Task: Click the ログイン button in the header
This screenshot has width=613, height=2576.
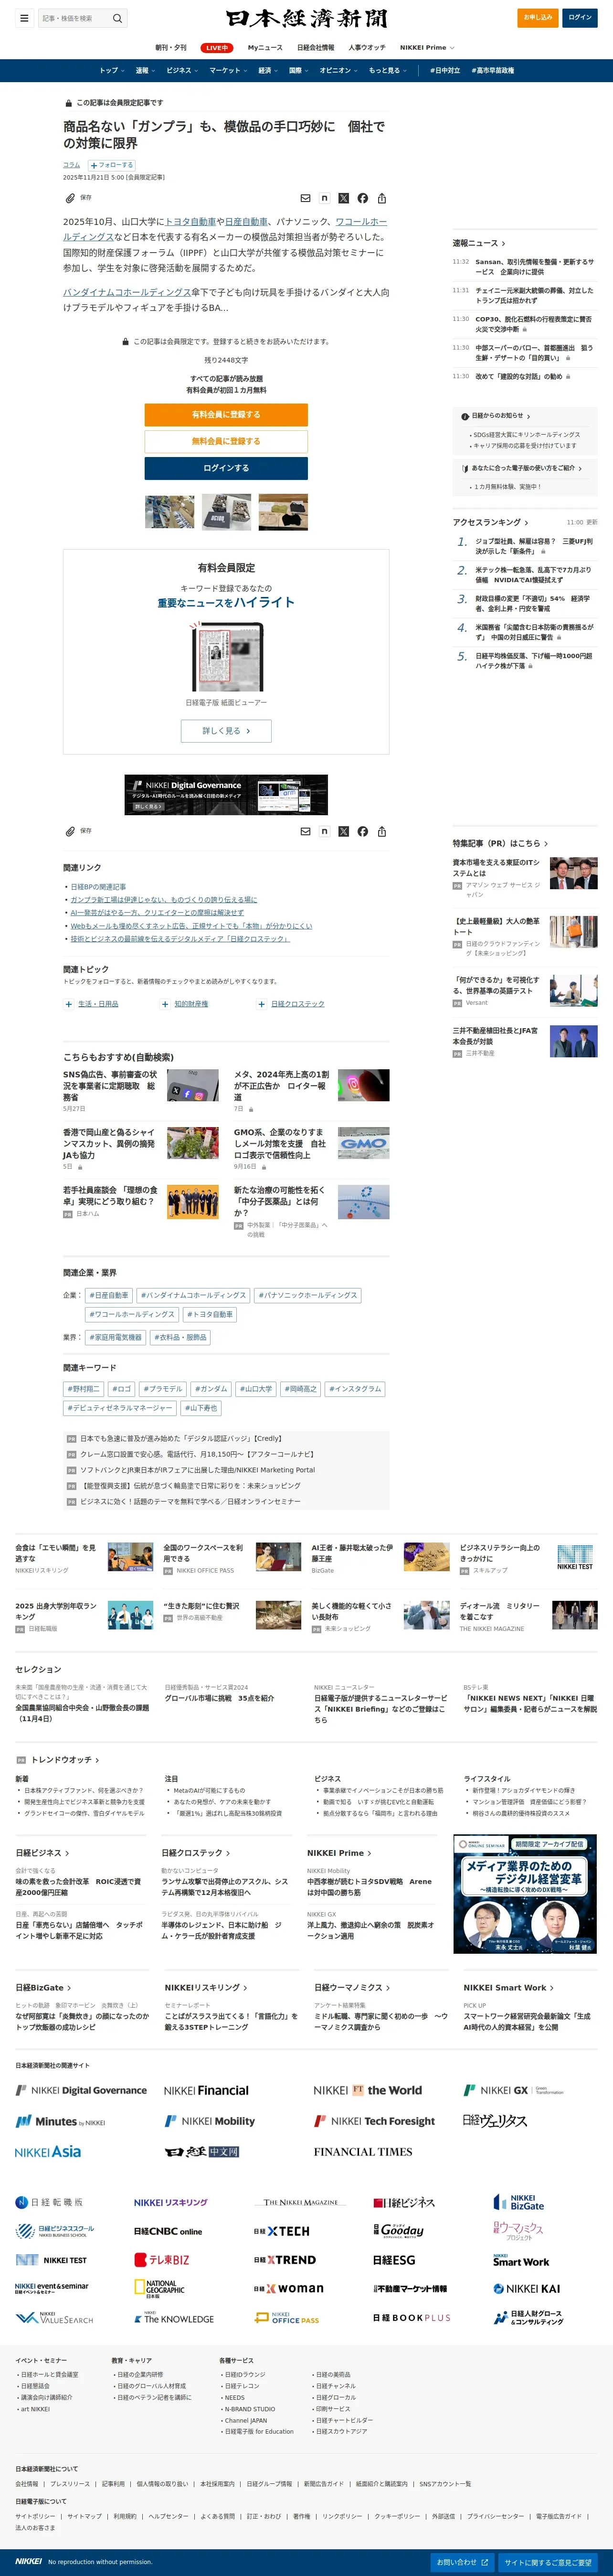Action: coord(580,17)
